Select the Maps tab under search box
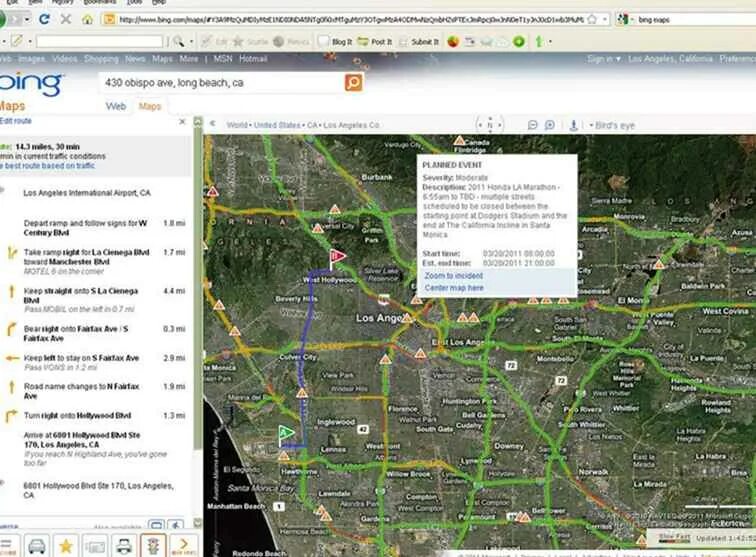The image size is (756, 557). 150,107
